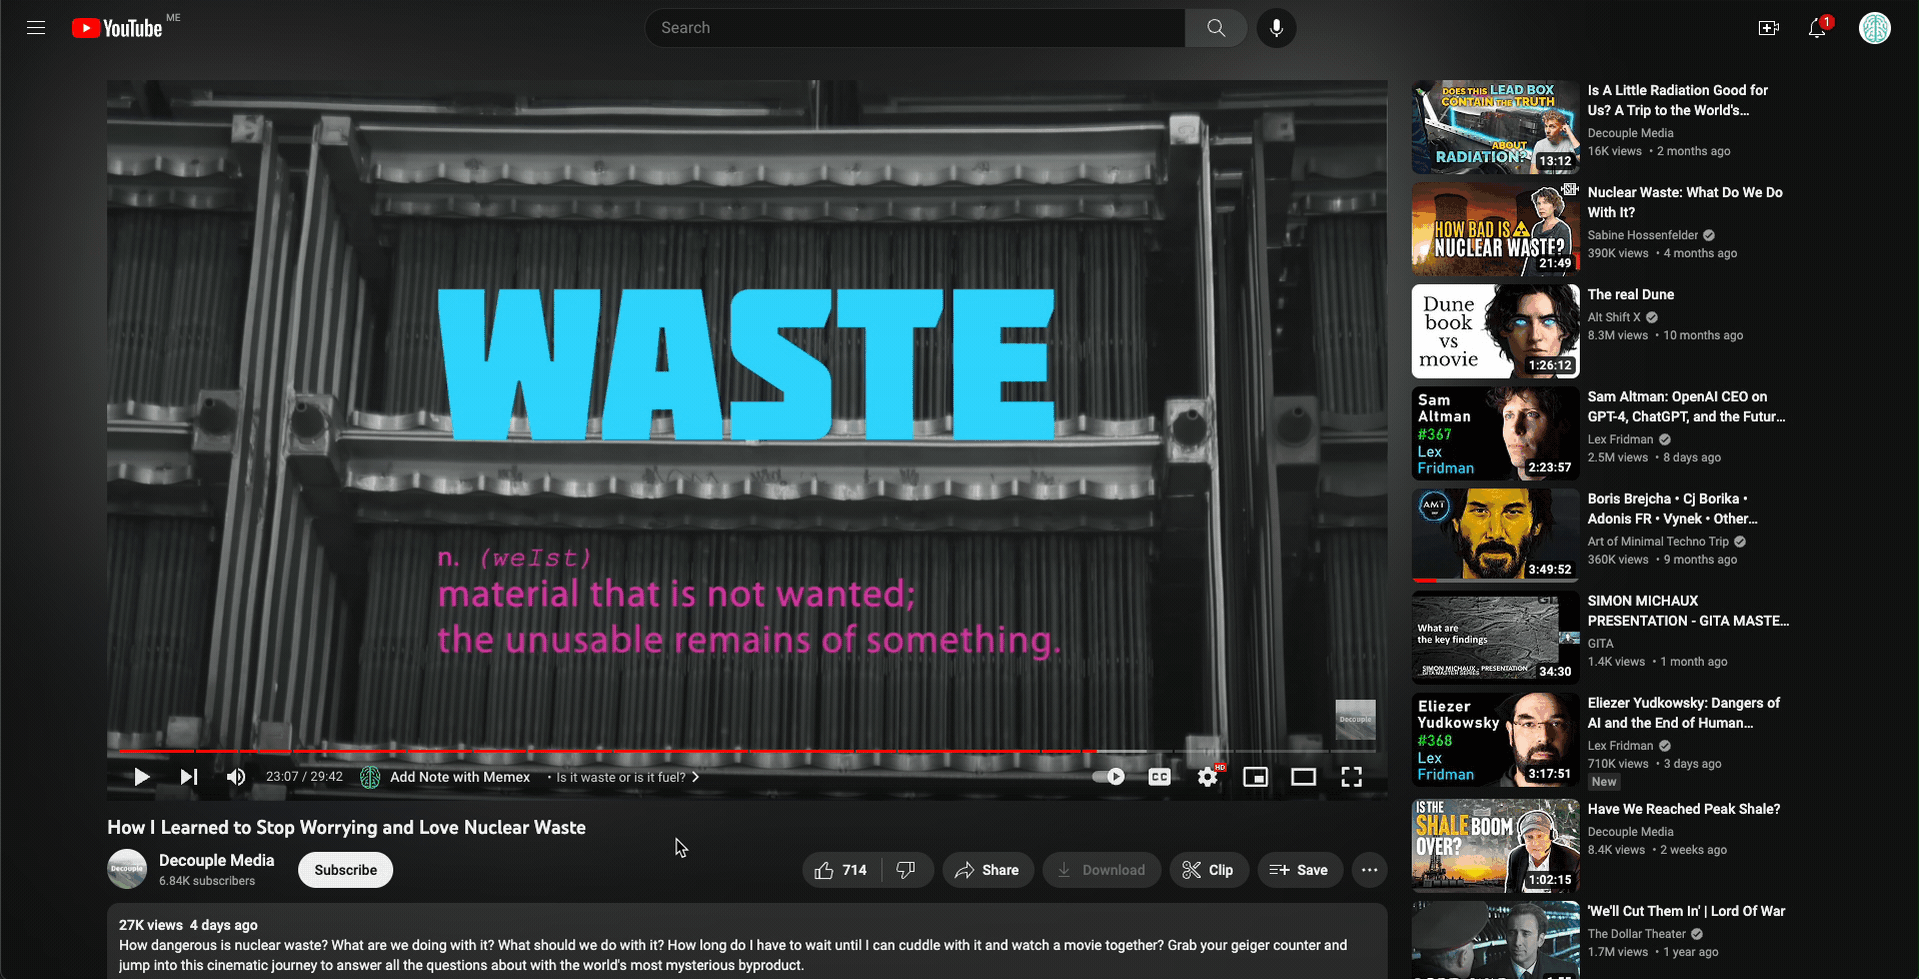Play the paused video
Screen dimensions: 1919x979
point(141,777)
